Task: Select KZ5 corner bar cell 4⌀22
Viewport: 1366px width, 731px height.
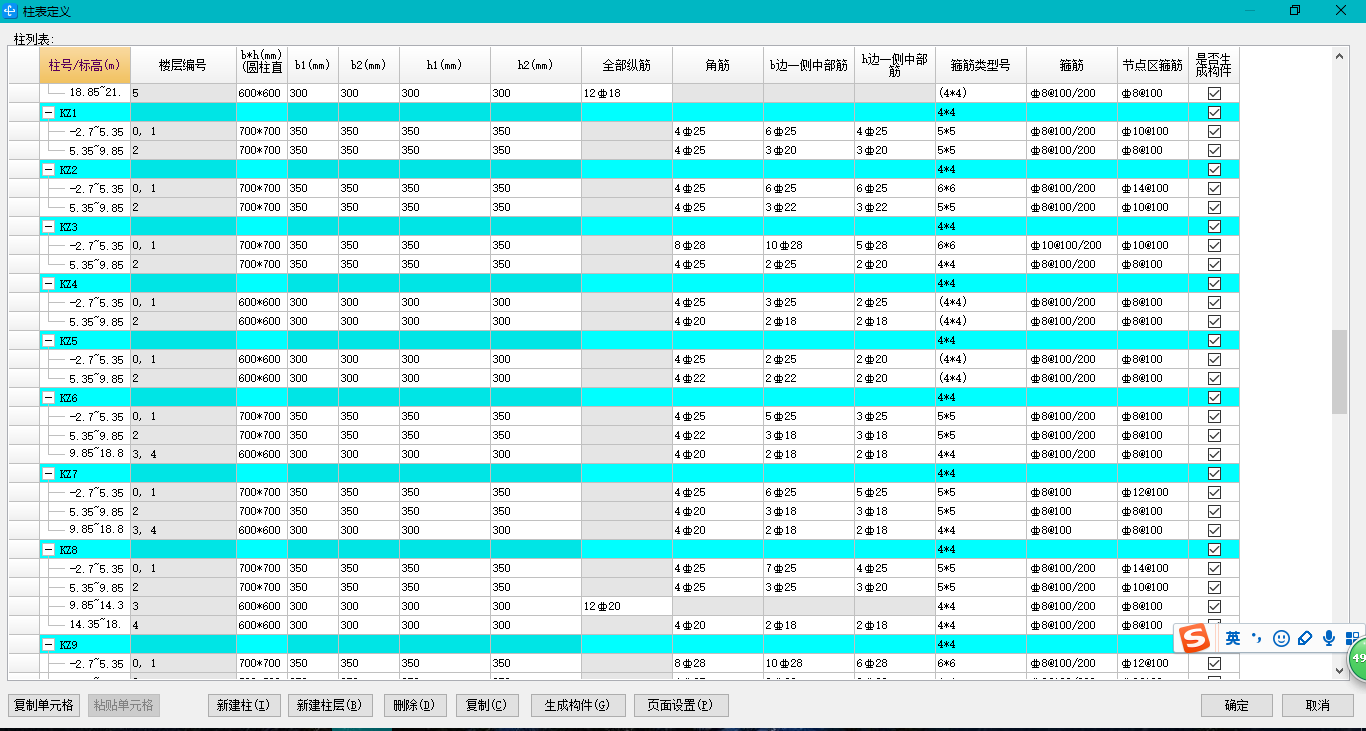Action: pyautogui.click(x=718, y=379)
